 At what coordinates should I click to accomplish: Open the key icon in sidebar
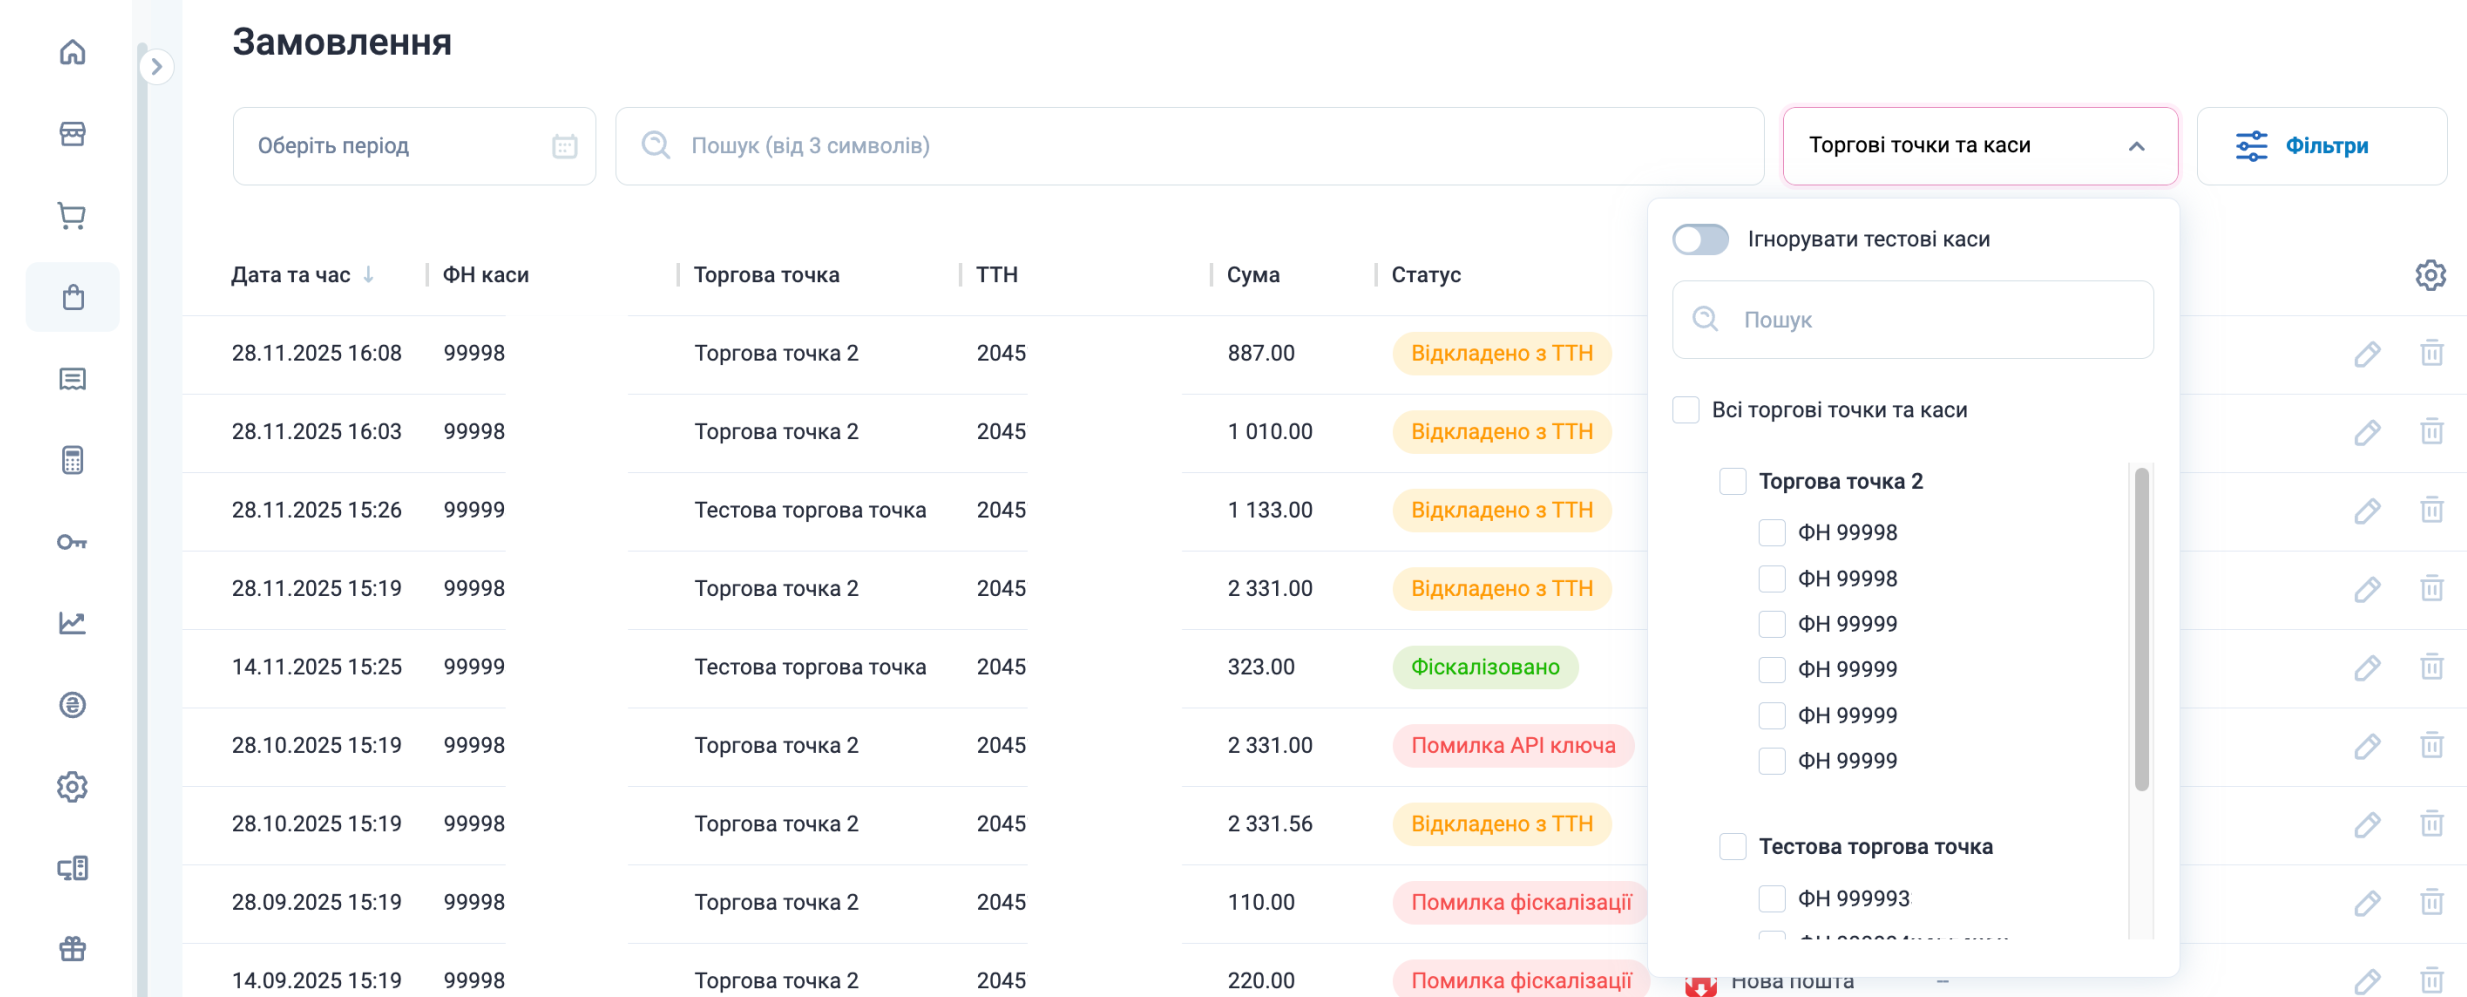point(72,542)
